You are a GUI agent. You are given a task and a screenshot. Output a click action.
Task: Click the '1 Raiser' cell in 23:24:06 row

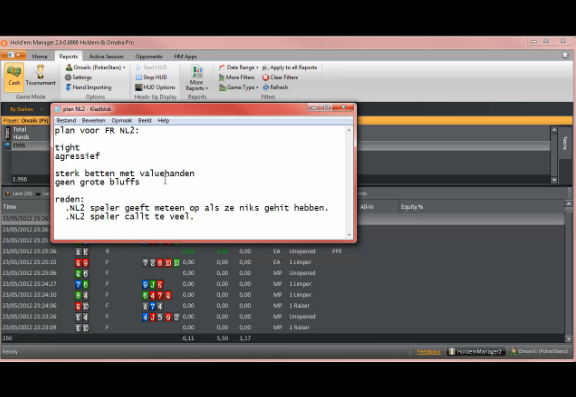click(x=299, y=306)
